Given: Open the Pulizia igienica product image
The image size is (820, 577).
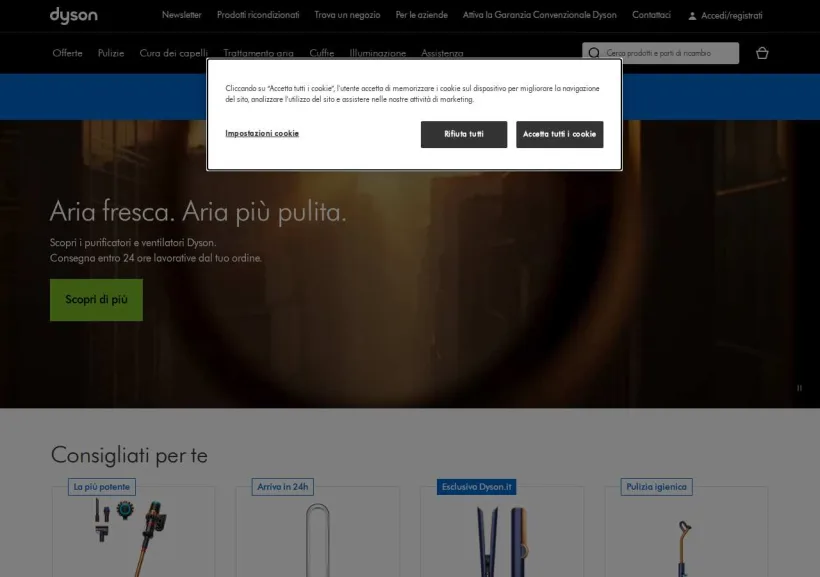Looking at the screenshot, I should (x=684, y=548).
